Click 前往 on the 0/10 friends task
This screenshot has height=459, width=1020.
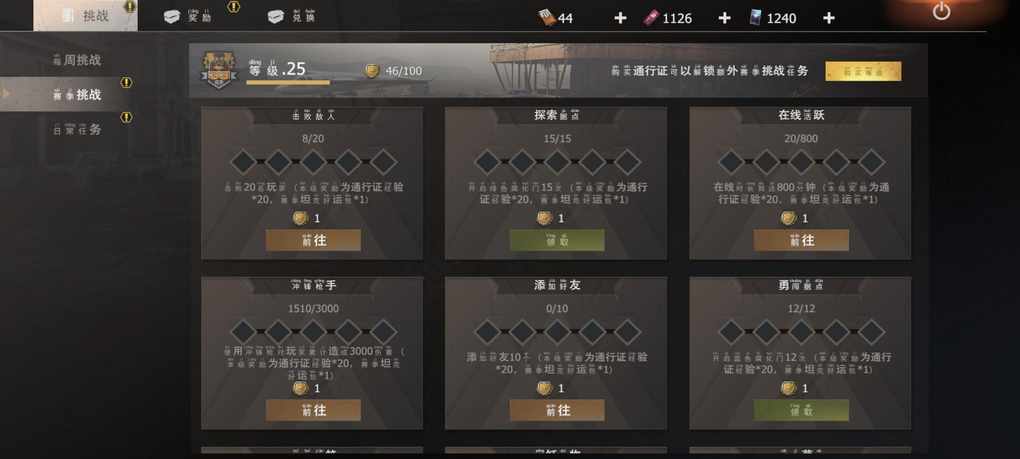point(557,410)
